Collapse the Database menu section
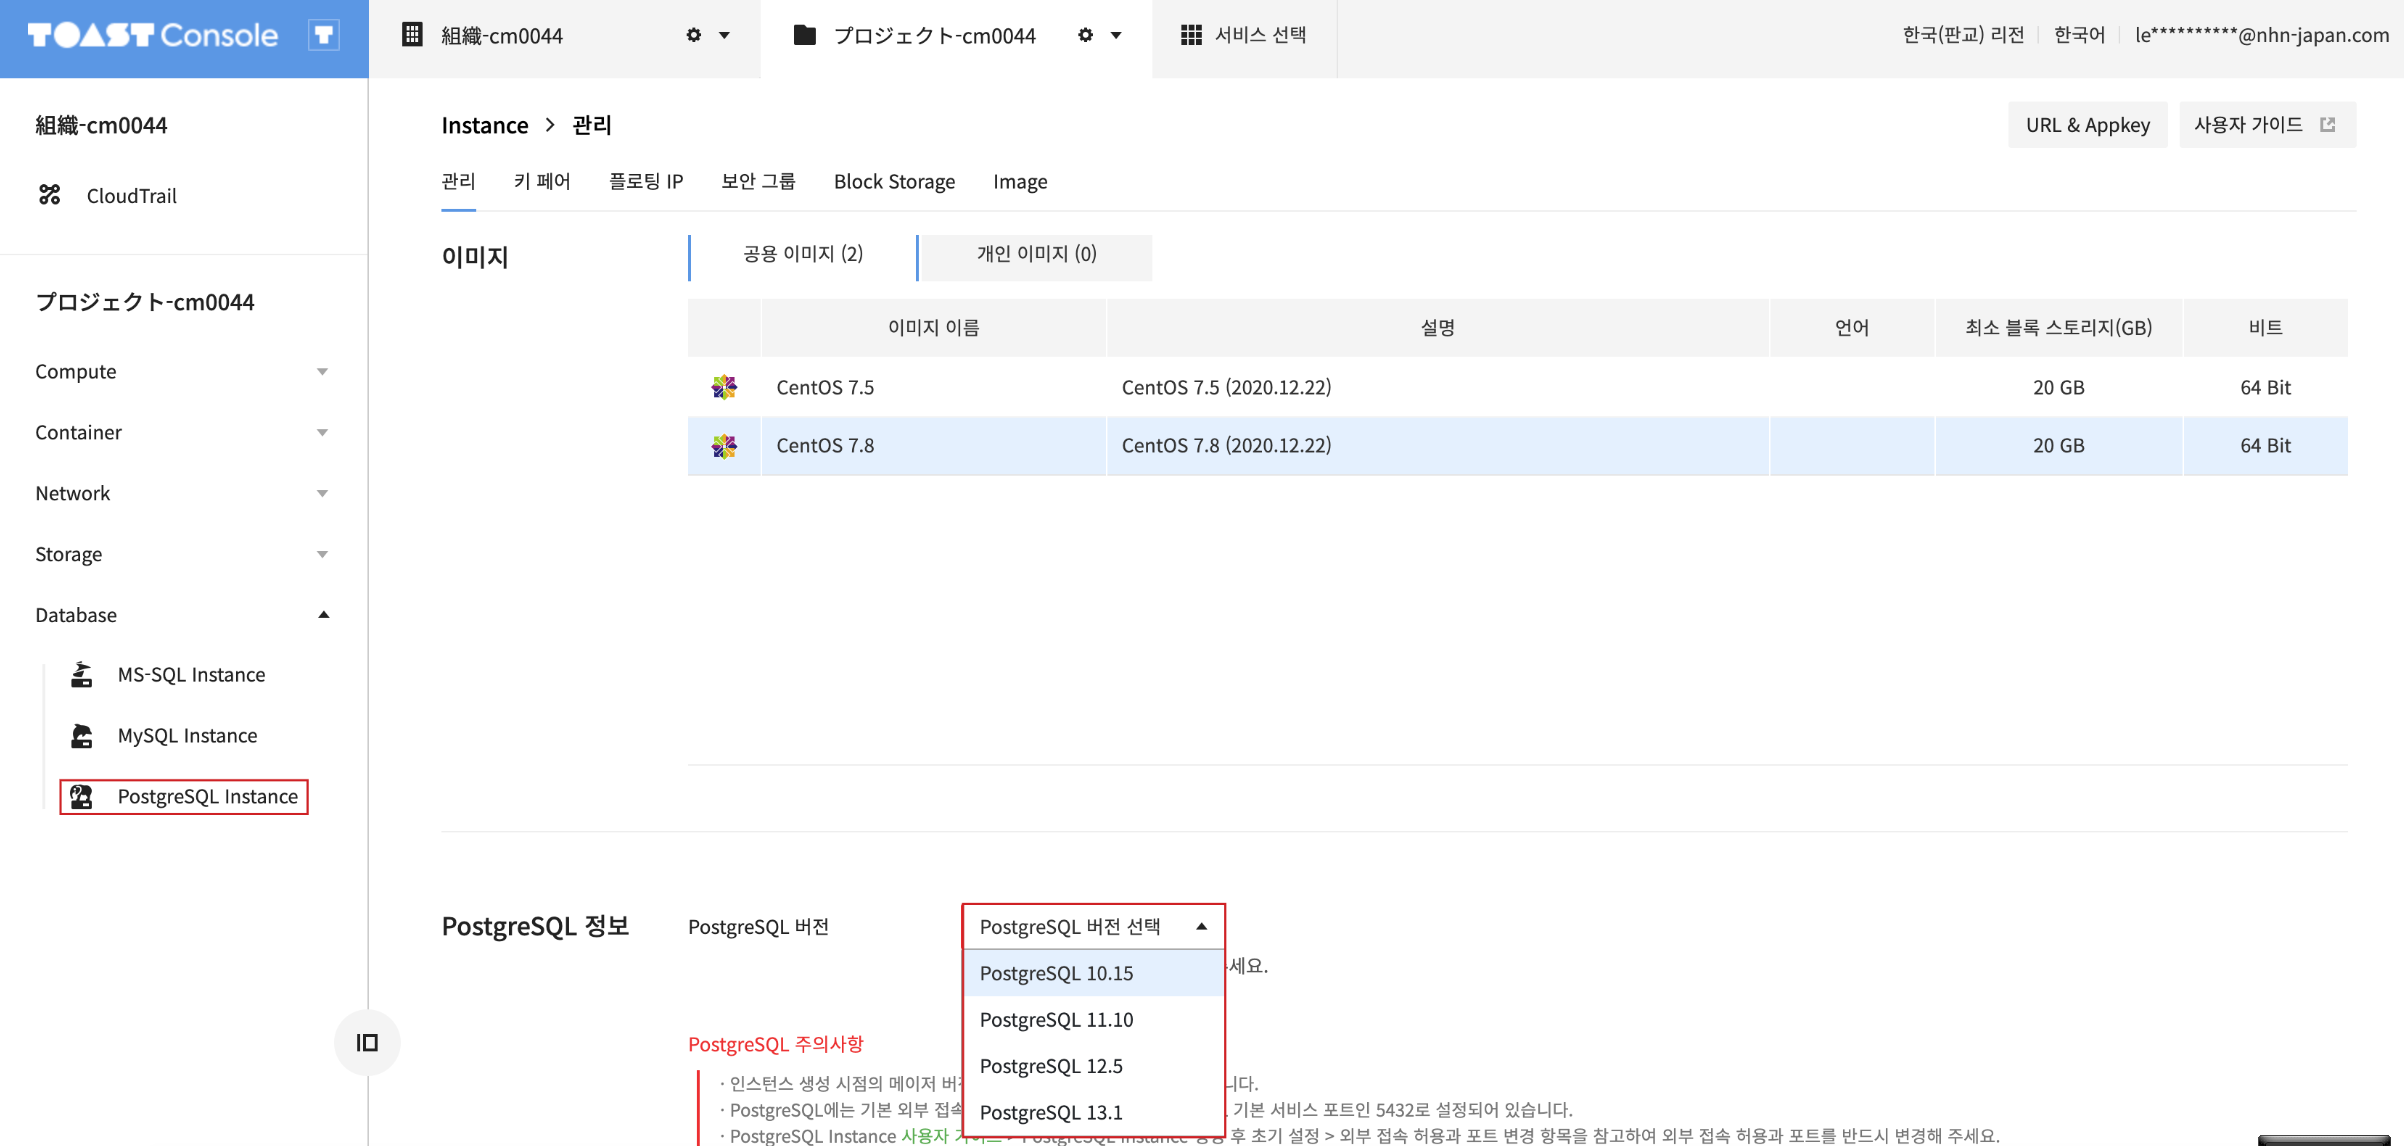This screenshot has width=2404, height=1146. click(182, 615)
